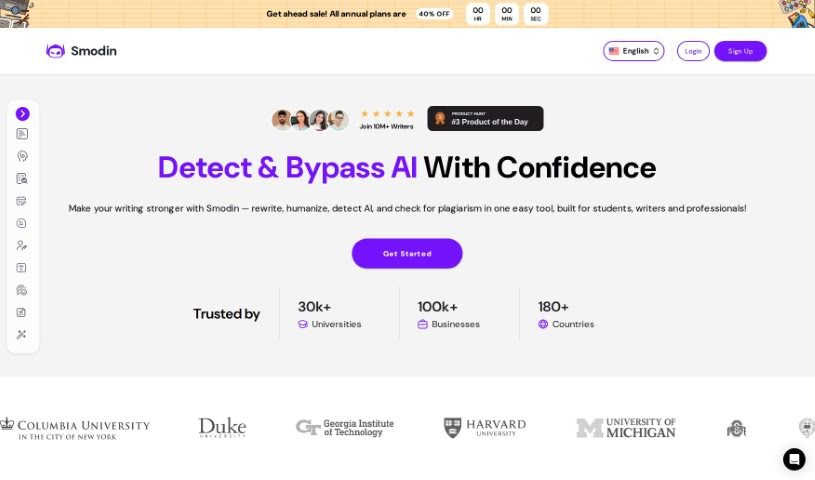Open the writer document icon in sidebar
This screenshot has width=815, height=480.
click(x=22, y=134)
